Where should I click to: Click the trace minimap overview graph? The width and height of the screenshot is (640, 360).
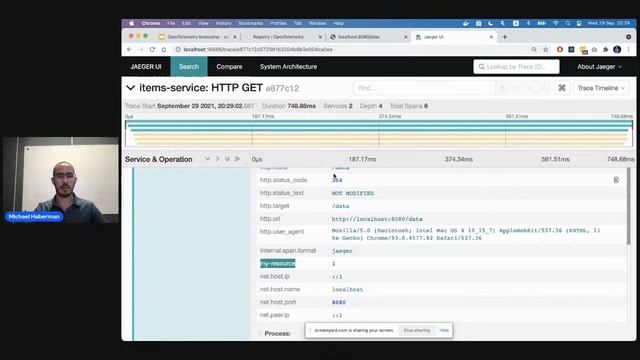(x=379, y=133)
